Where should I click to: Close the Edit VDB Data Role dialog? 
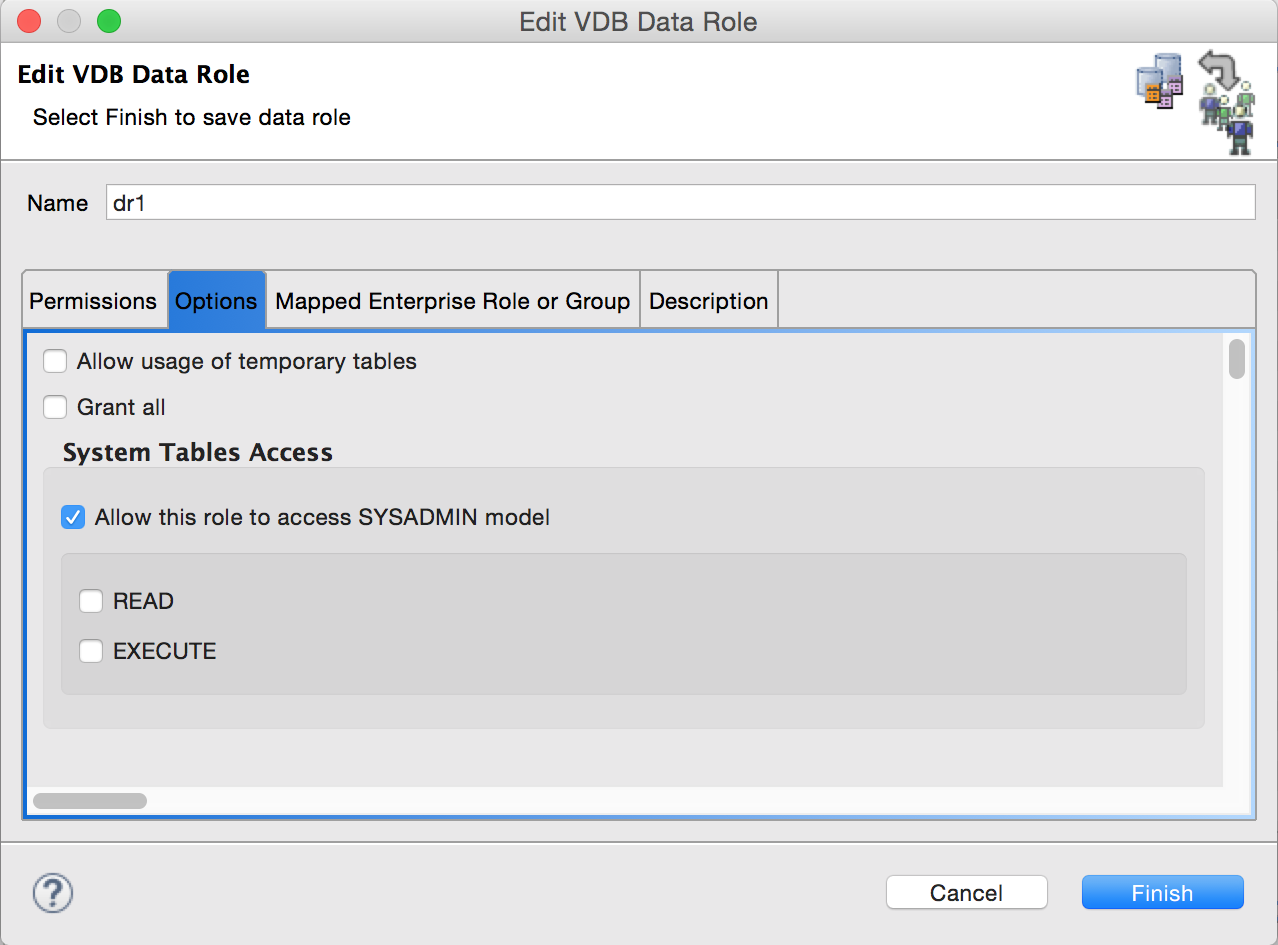[x=27, y=20]
